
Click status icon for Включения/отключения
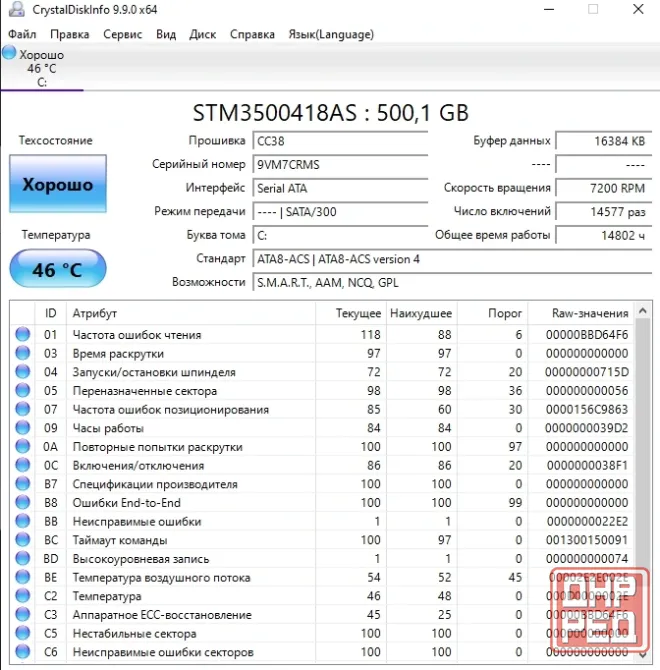tap(23, 465)
